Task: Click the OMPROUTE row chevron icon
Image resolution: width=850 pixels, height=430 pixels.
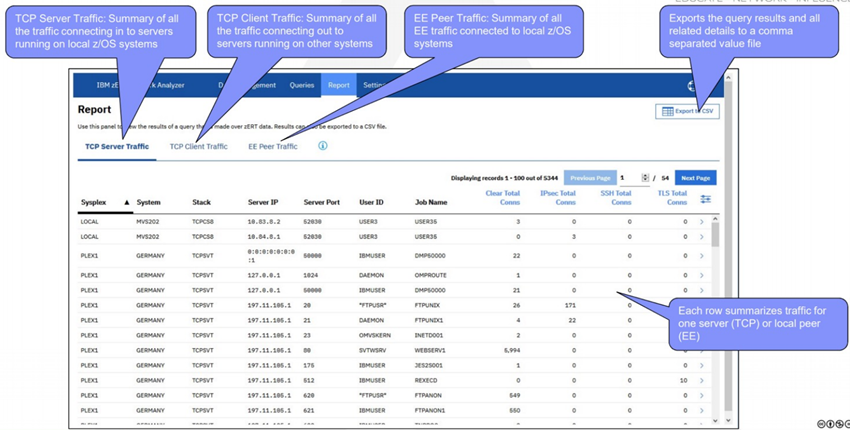Action: click(x=701, y=275)
